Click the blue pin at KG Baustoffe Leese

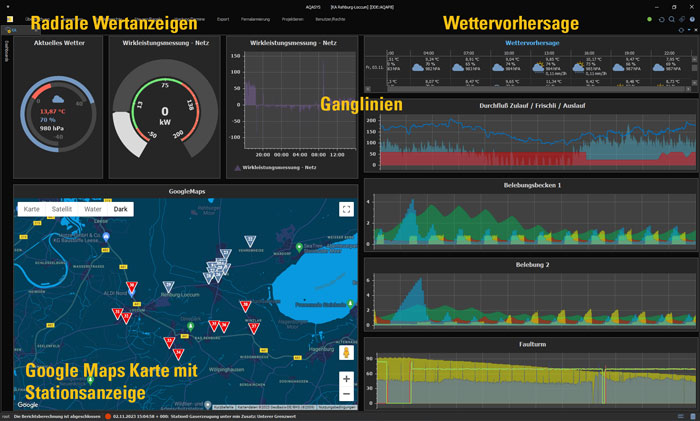click(106, 236)
